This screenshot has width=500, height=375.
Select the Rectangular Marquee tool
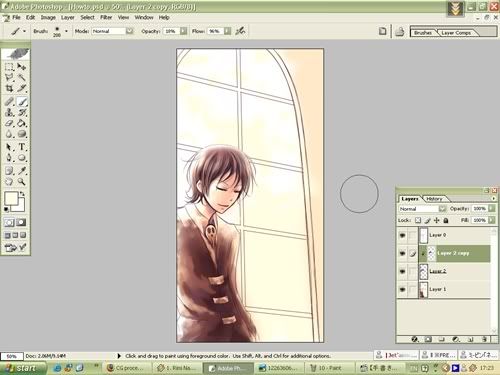coord(9,67)
